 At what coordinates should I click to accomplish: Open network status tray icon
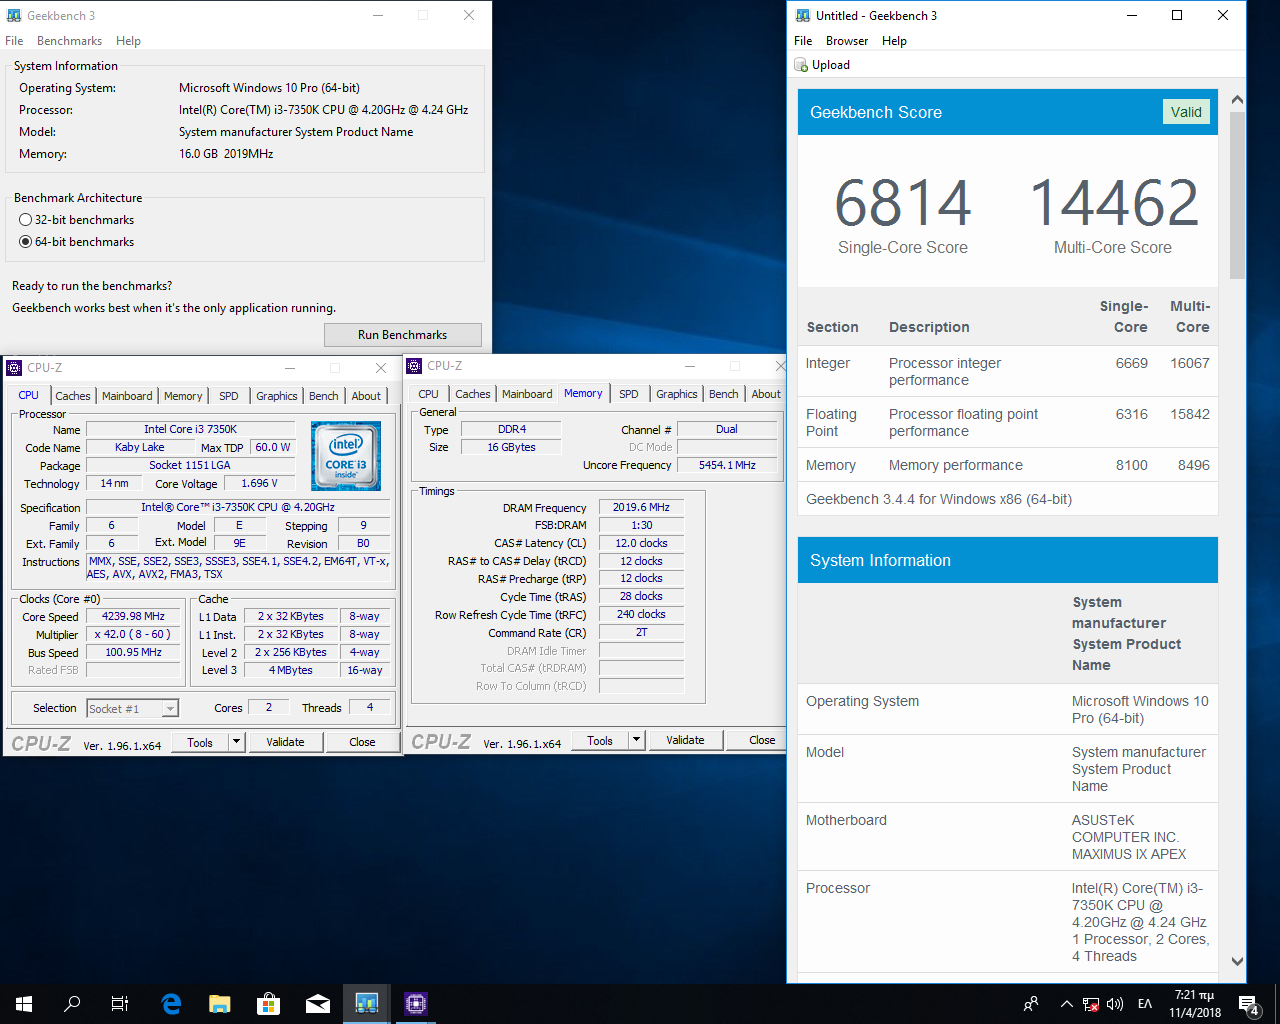pos(1091,1004)
